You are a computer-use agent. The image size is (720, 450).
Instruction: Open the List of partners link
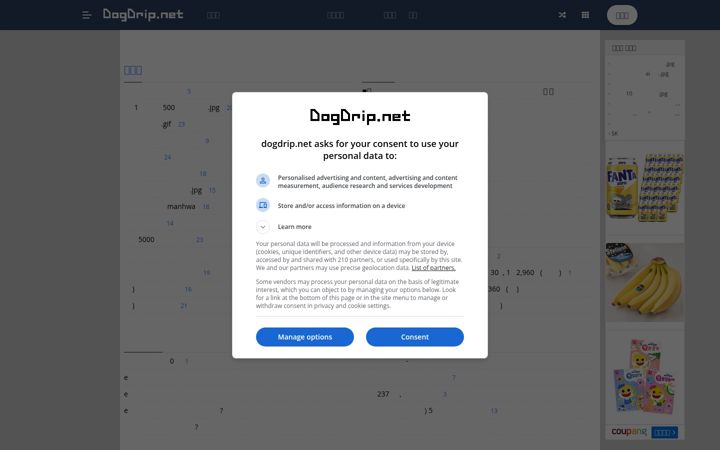point(433,268)
